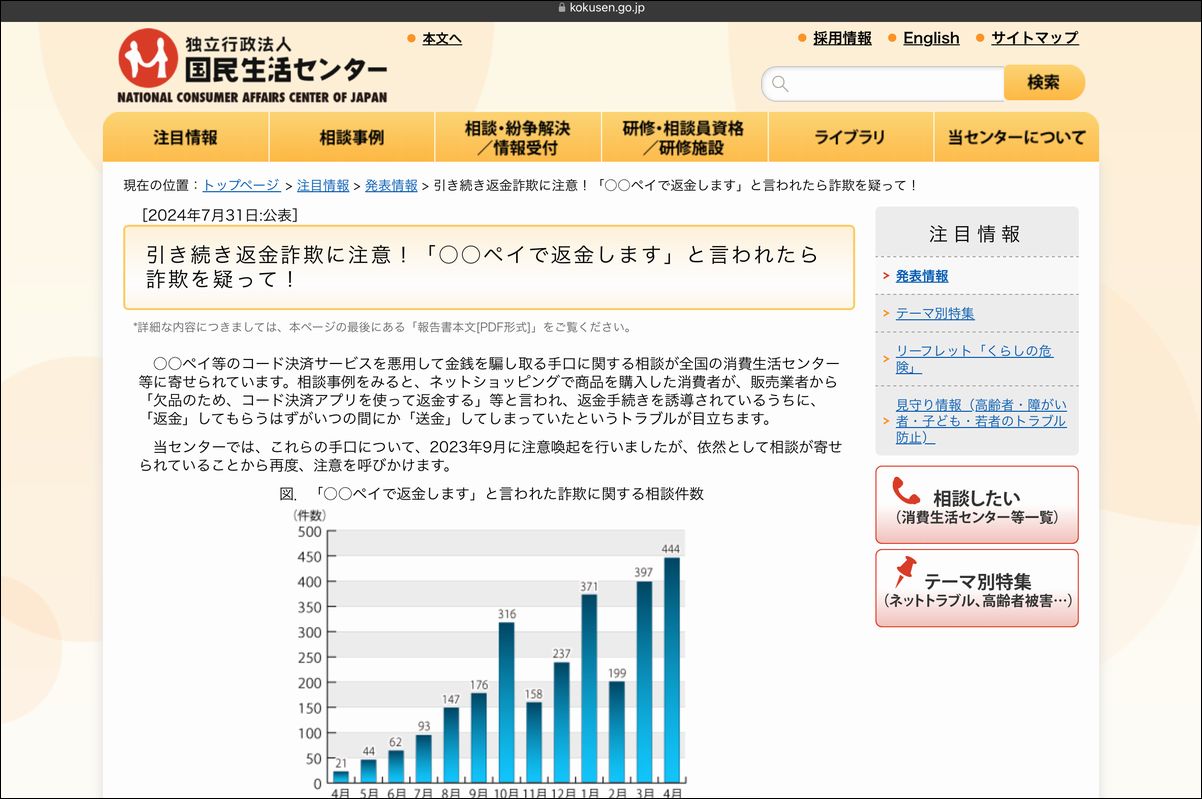This screenshot has width=1202, height=799.
Task: Click the chart bar labeled 316
Action: click(x=507, y=702)
